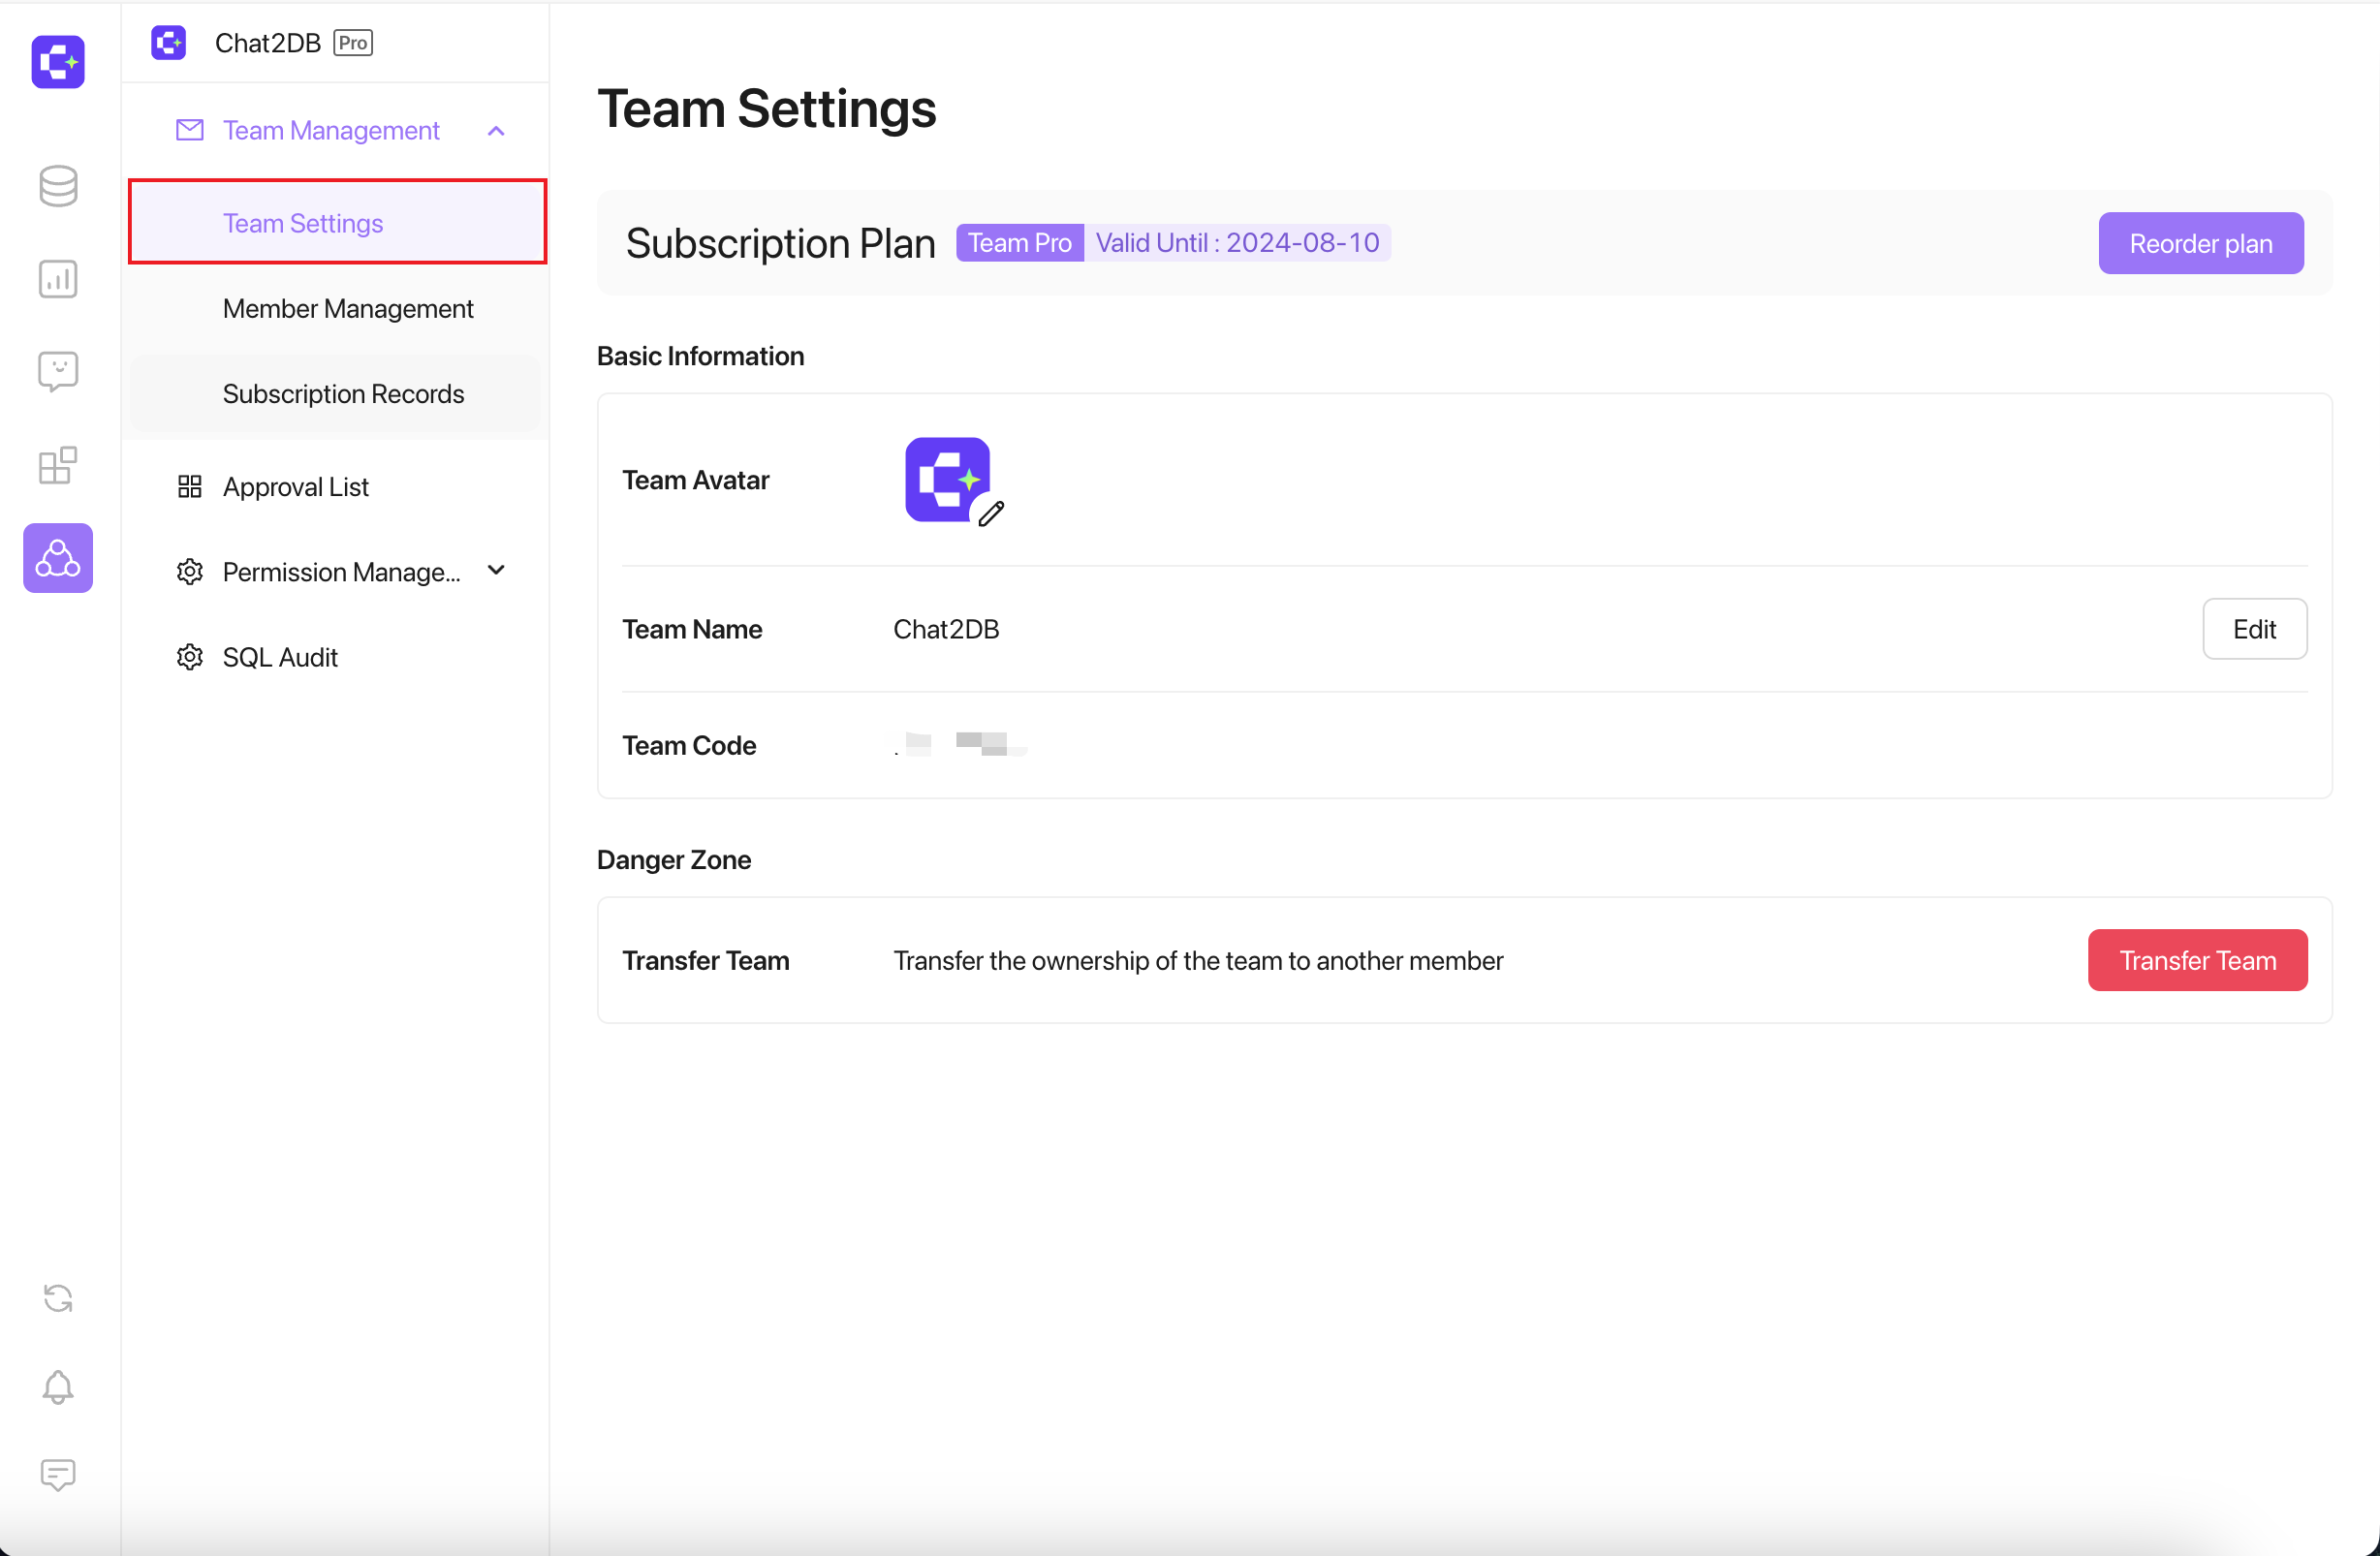Viewport: 2380px width, 1556px height.
Task: Click the Valid Until : 2024-08-10 label
Action: pos(1238,243)
